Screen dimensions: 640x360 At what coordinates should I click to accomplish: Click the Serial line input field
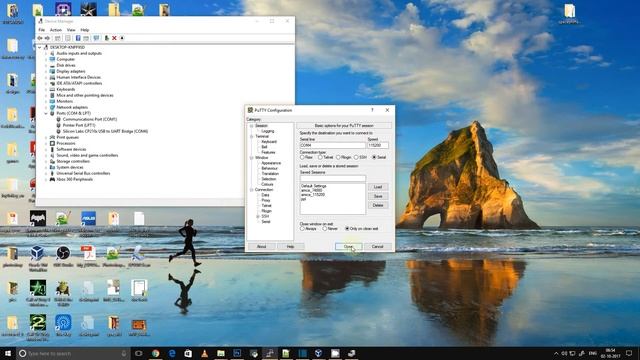(333, 145)
